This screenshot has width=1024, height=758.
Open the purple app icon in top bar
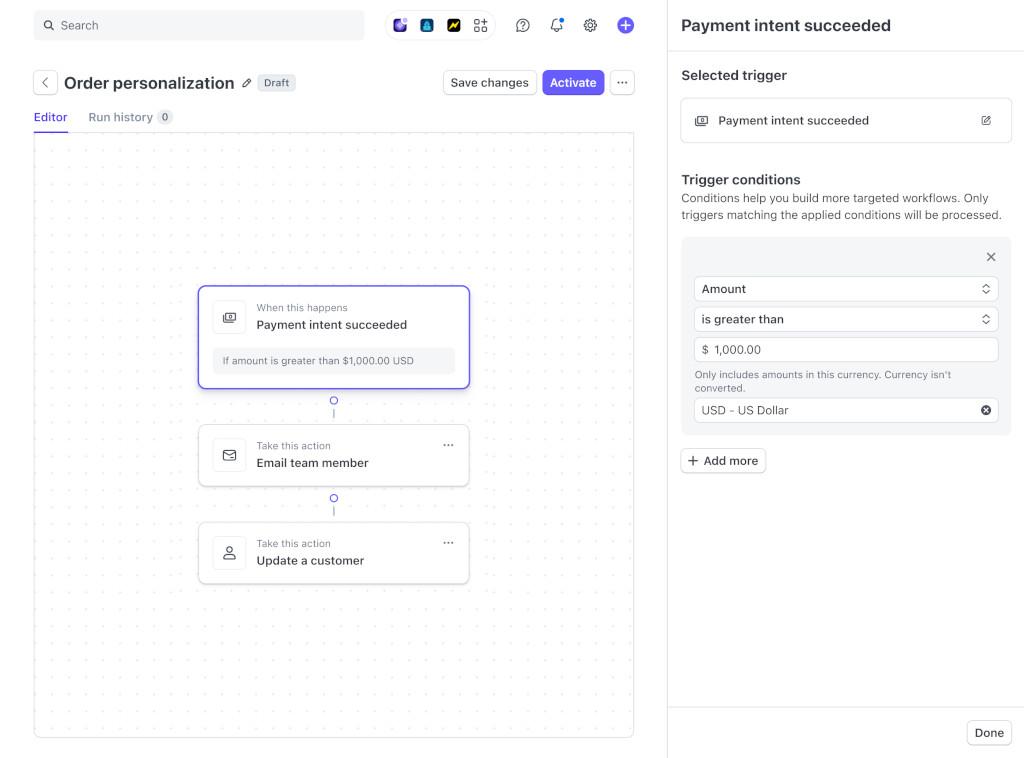coord(400,25)
